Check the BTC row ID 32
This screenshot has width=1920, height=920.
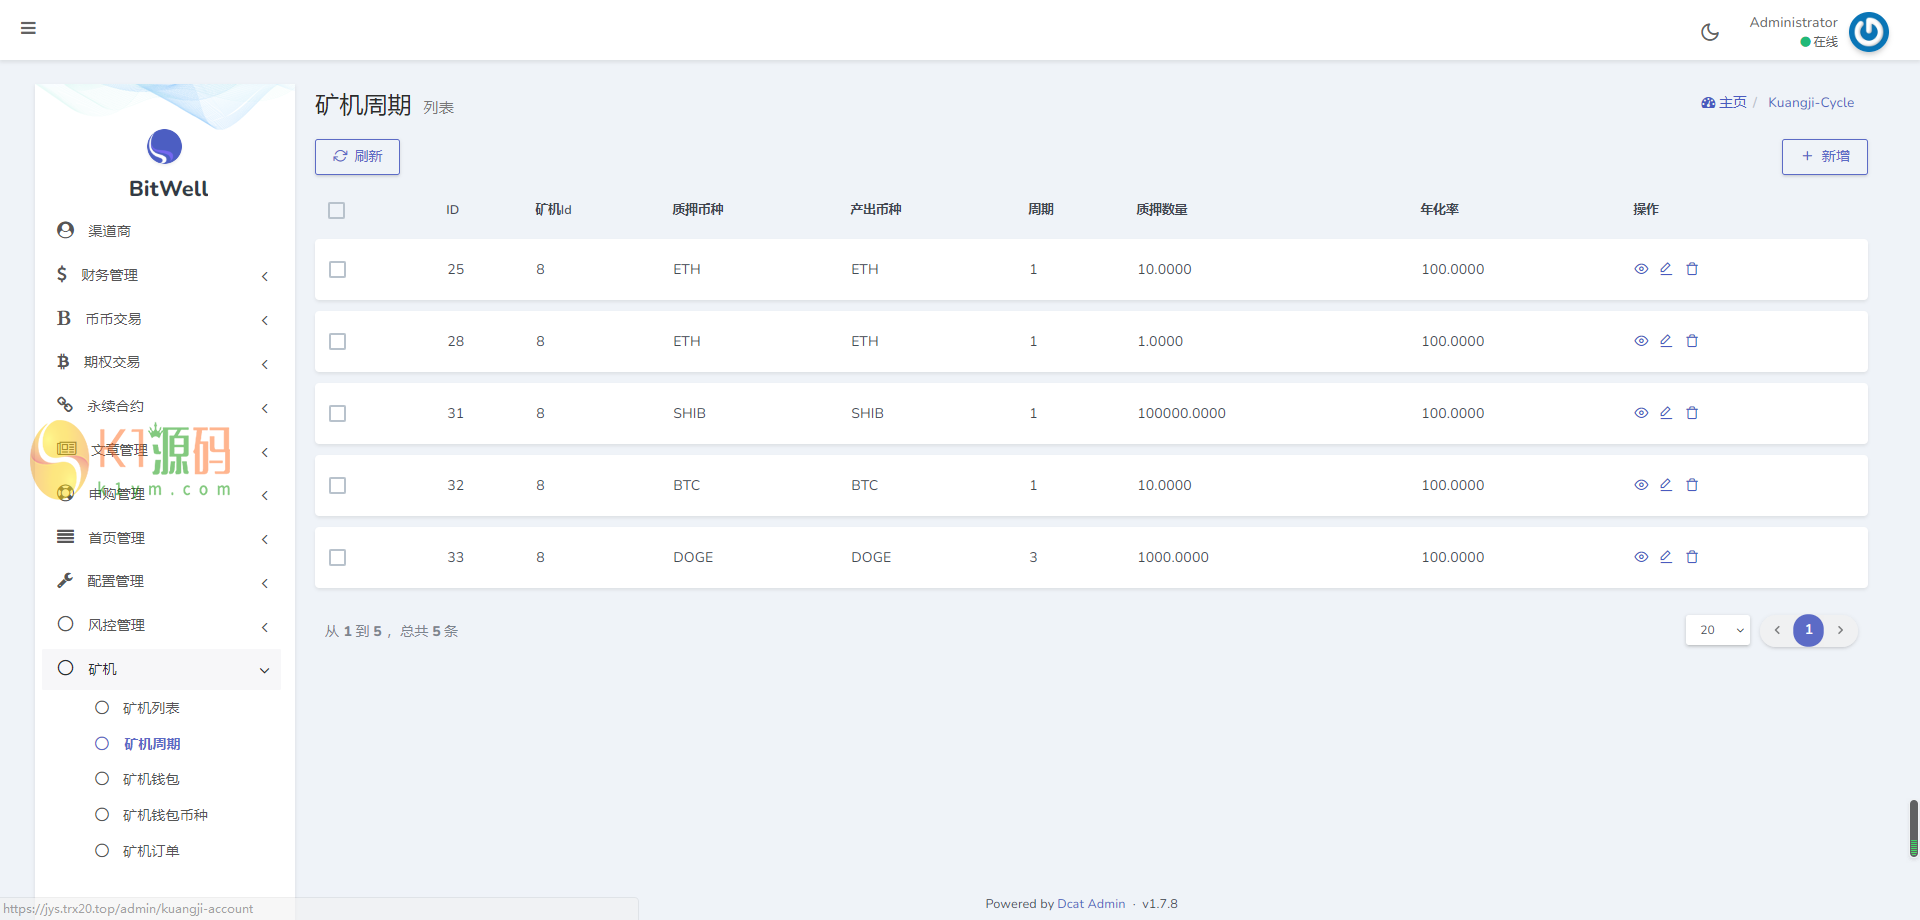click(338, 486)
